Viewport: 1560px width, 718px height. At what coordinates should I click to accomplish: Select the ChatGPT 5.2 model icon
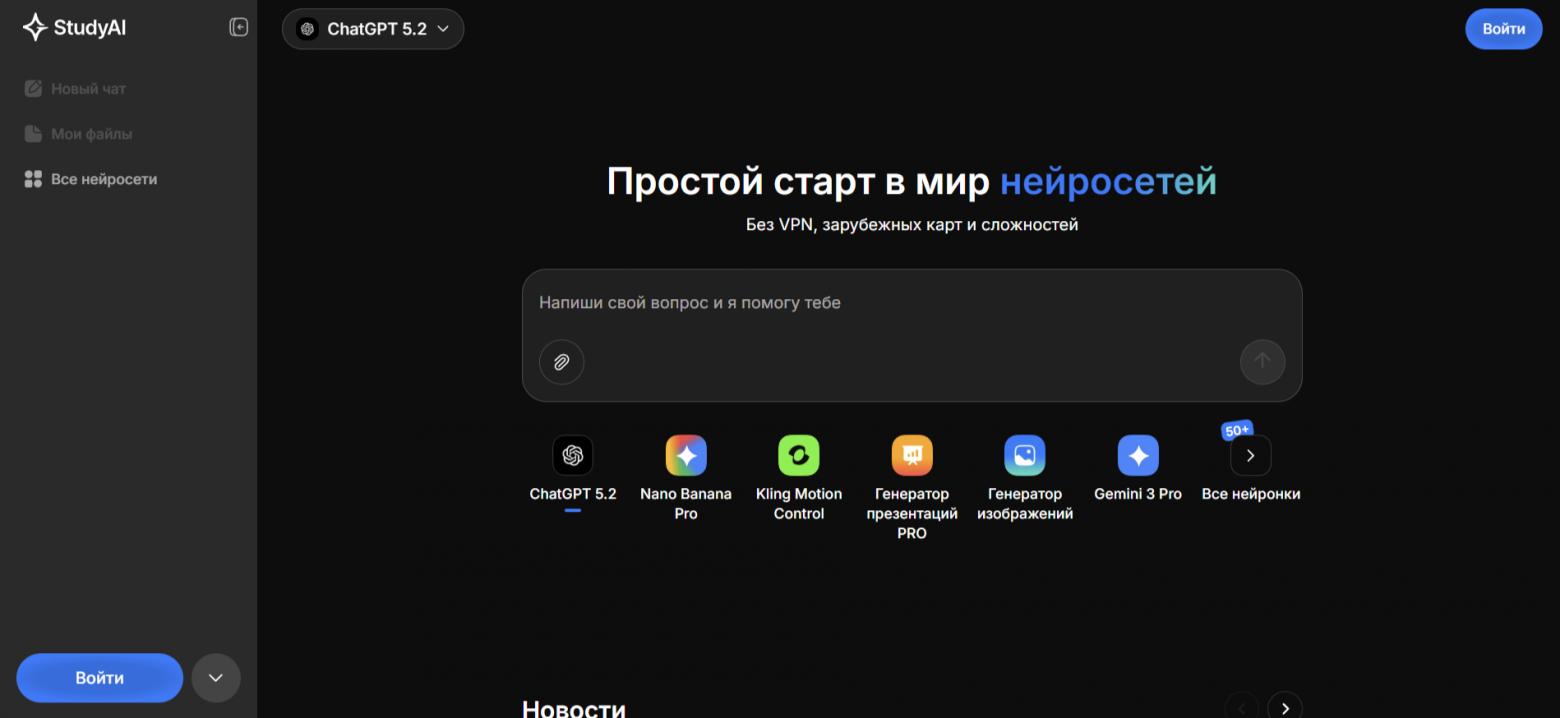(x=572, y=455)
